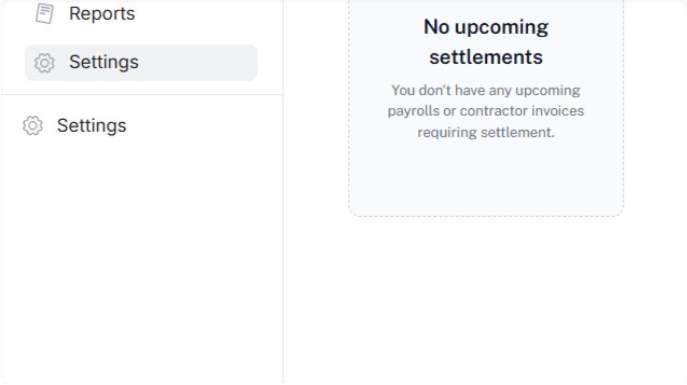Click the gear icon below the sidebar divider
Screen dimensions: 687x385
tap(32, 126)
